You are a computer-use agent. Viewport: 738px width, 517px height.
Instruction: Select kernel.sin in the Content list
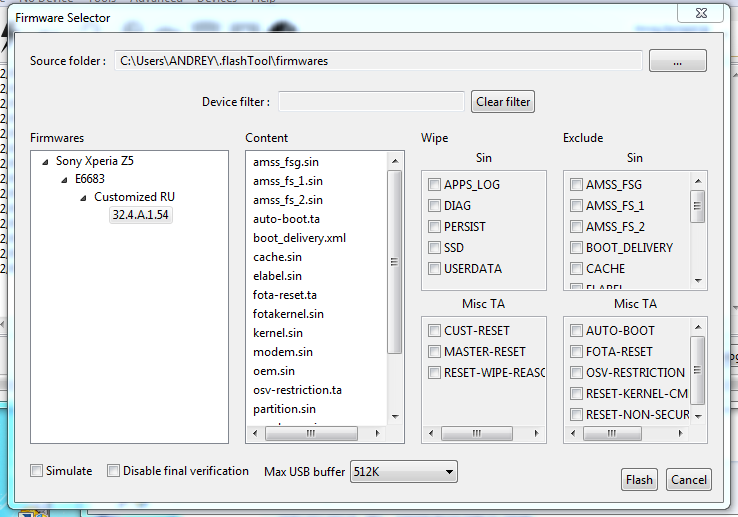(278, 333)
